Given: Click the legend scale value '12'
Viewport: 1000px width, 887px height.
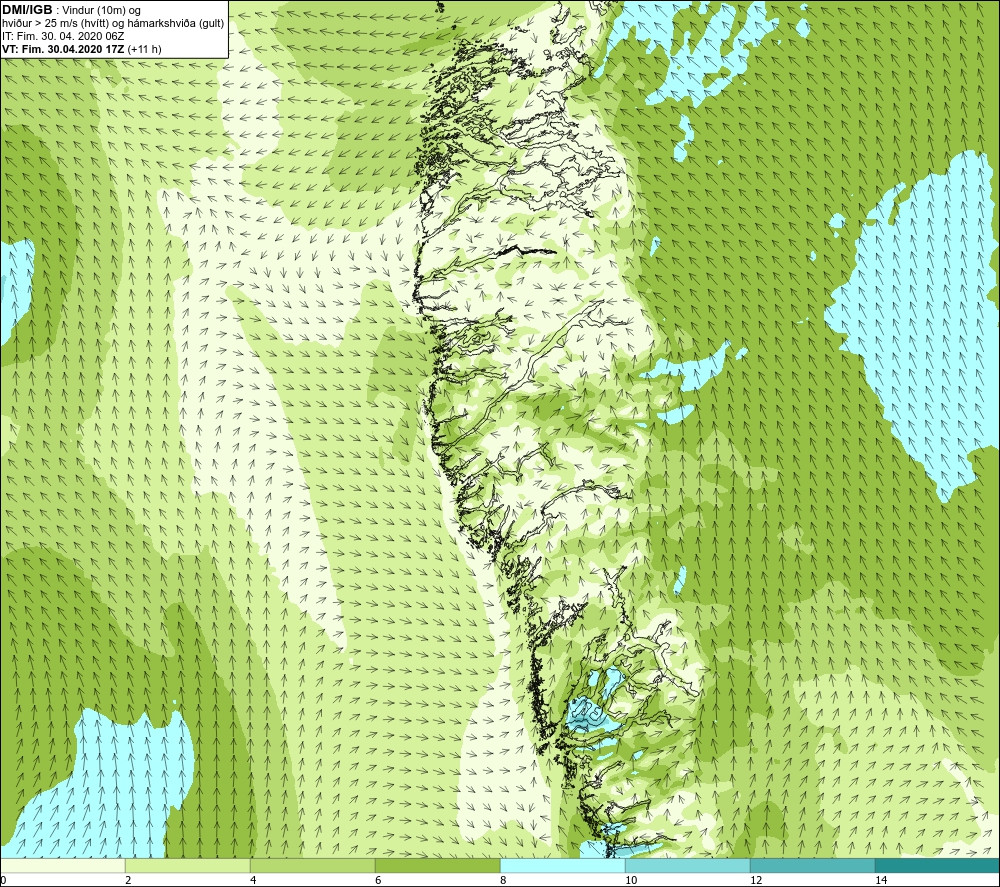Looking at the screenshot, I should pyautogui.click(x=756, y=880).
